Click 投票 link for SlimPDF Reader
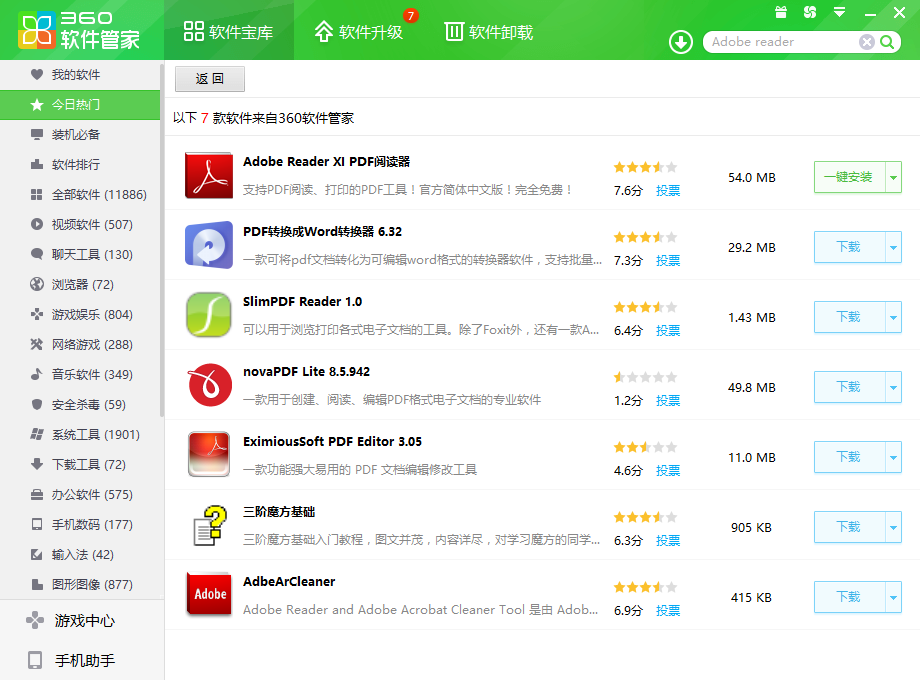920x680 pixels. [x=668, y=330]
